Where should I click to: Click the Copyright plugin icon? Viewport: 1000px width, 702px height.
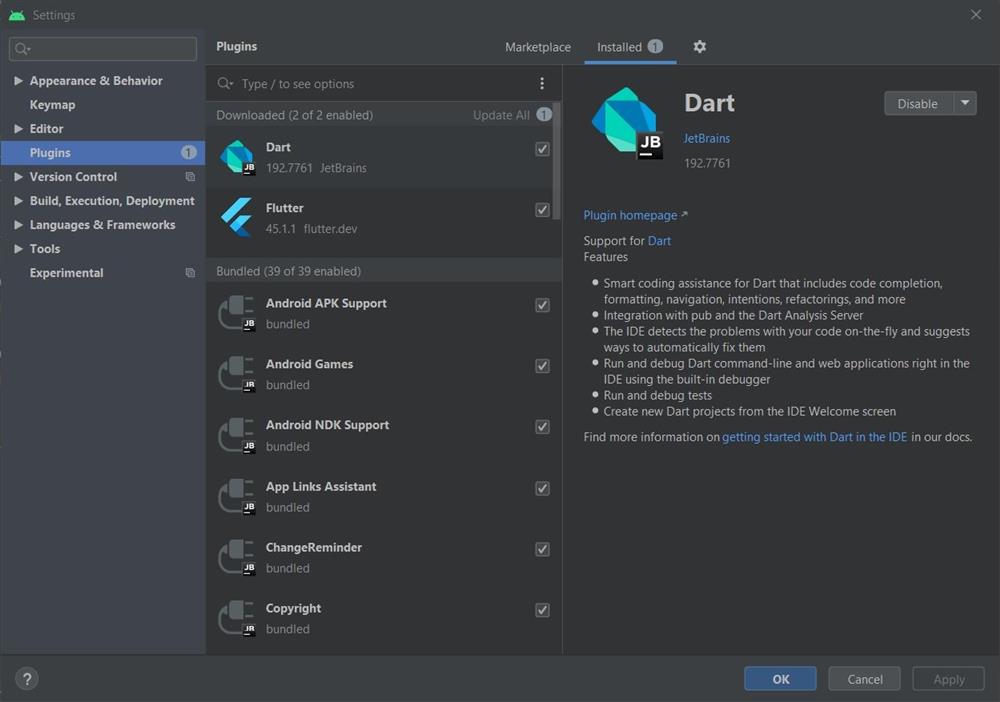(x=237, y=618)
